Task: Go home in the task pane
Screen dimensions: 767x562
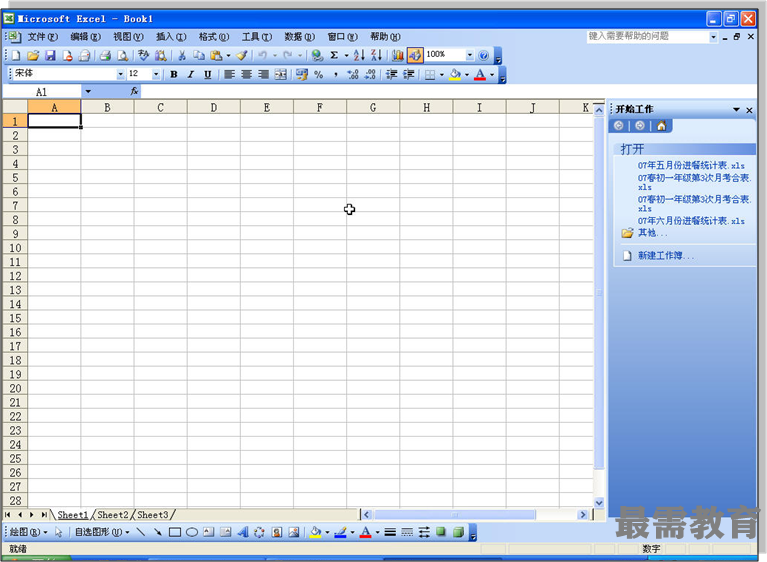Action: pyautogui.click(x=661, y=126)
